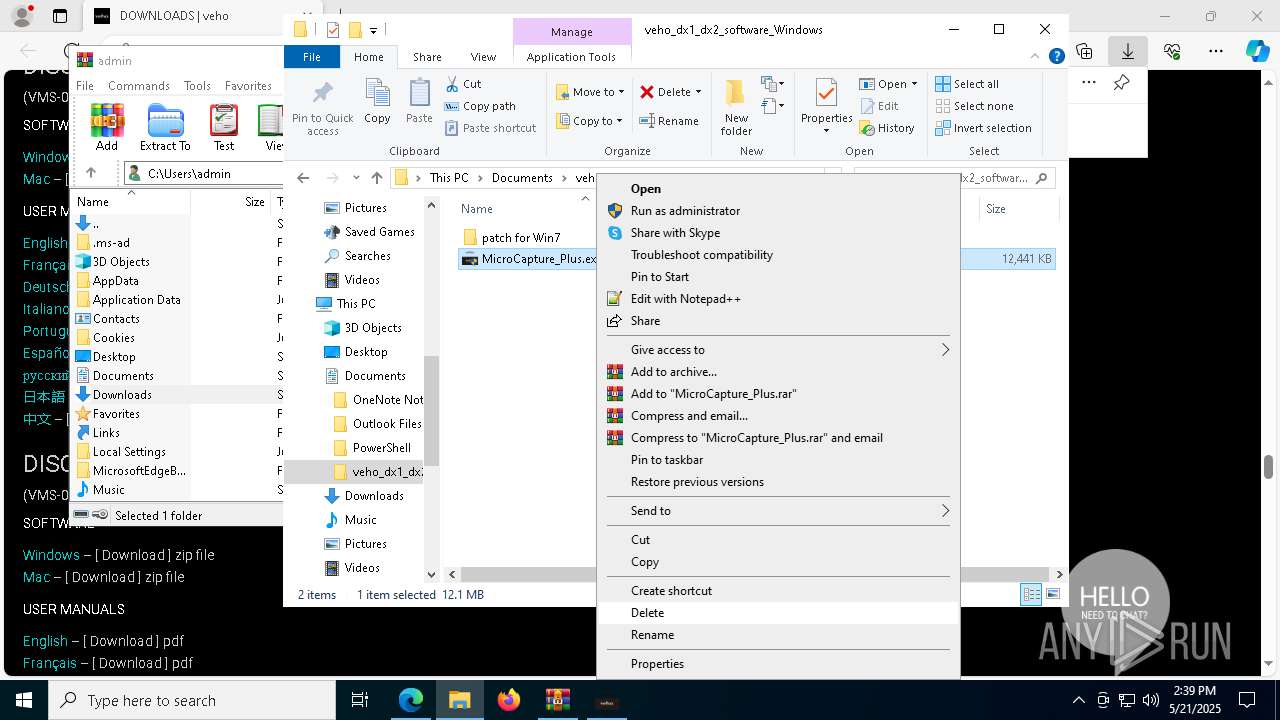This screenshot has height=720, width=1280.
Task: Click the Windows link below the lower DISCOVERY heading
Action: coord(51,555)
